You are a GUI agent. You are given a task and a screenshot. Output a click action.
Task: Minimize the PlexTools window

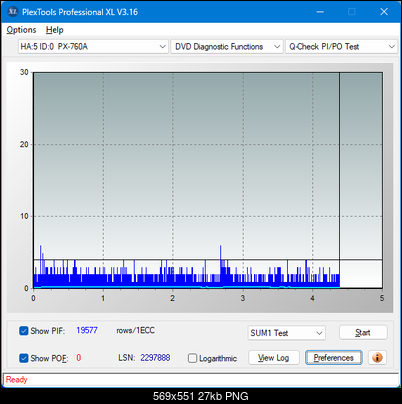pos(320,12)
